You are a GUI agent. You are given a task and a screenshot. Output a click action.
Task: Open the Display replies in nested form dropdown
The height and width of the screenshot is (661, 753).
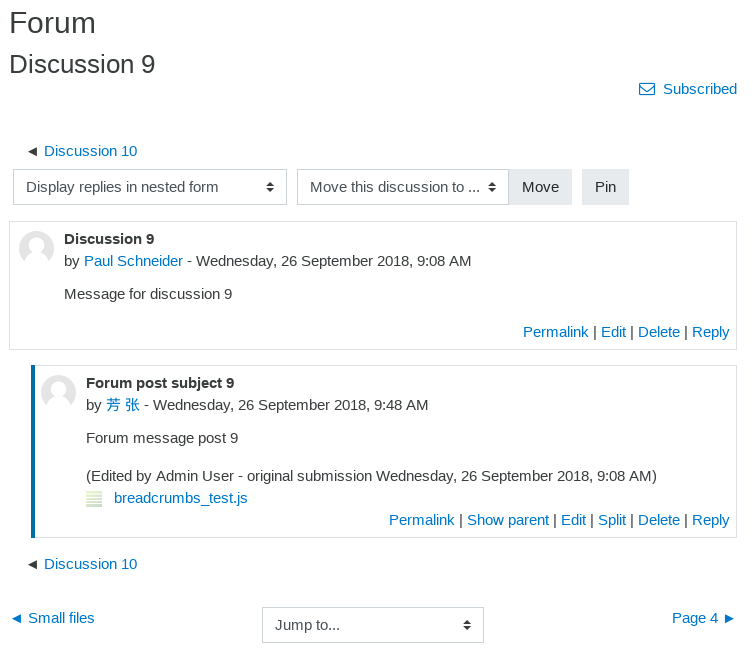point(150,187)
